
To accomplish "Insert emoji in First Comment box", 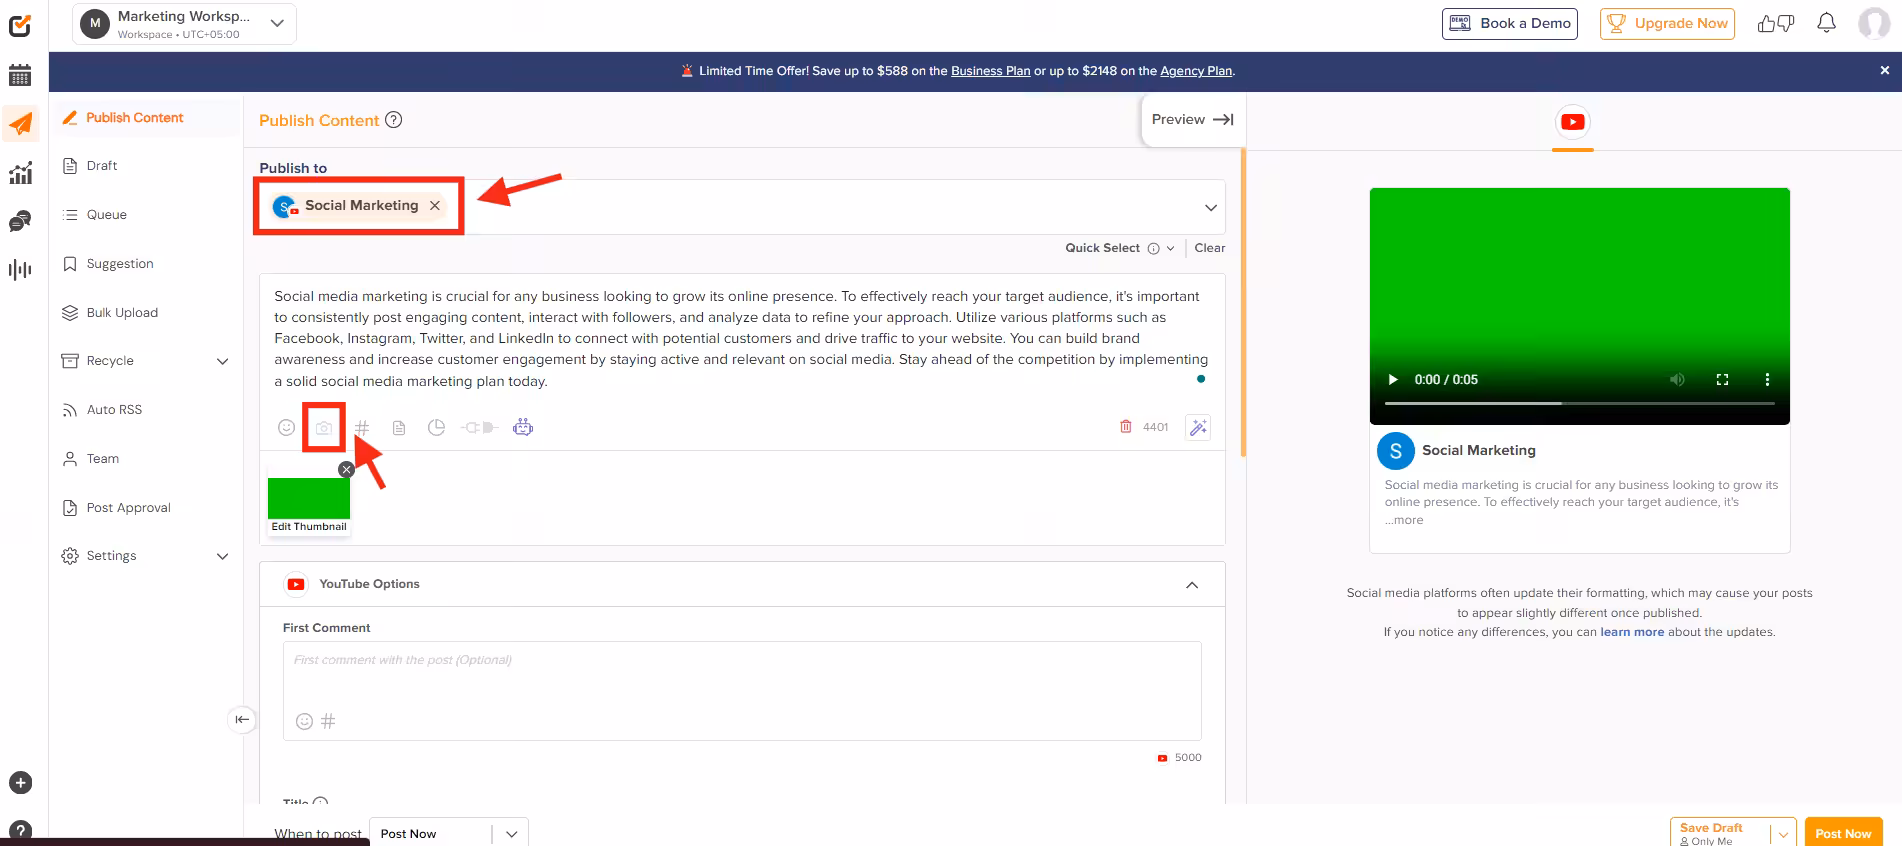I will pos(305,721).
